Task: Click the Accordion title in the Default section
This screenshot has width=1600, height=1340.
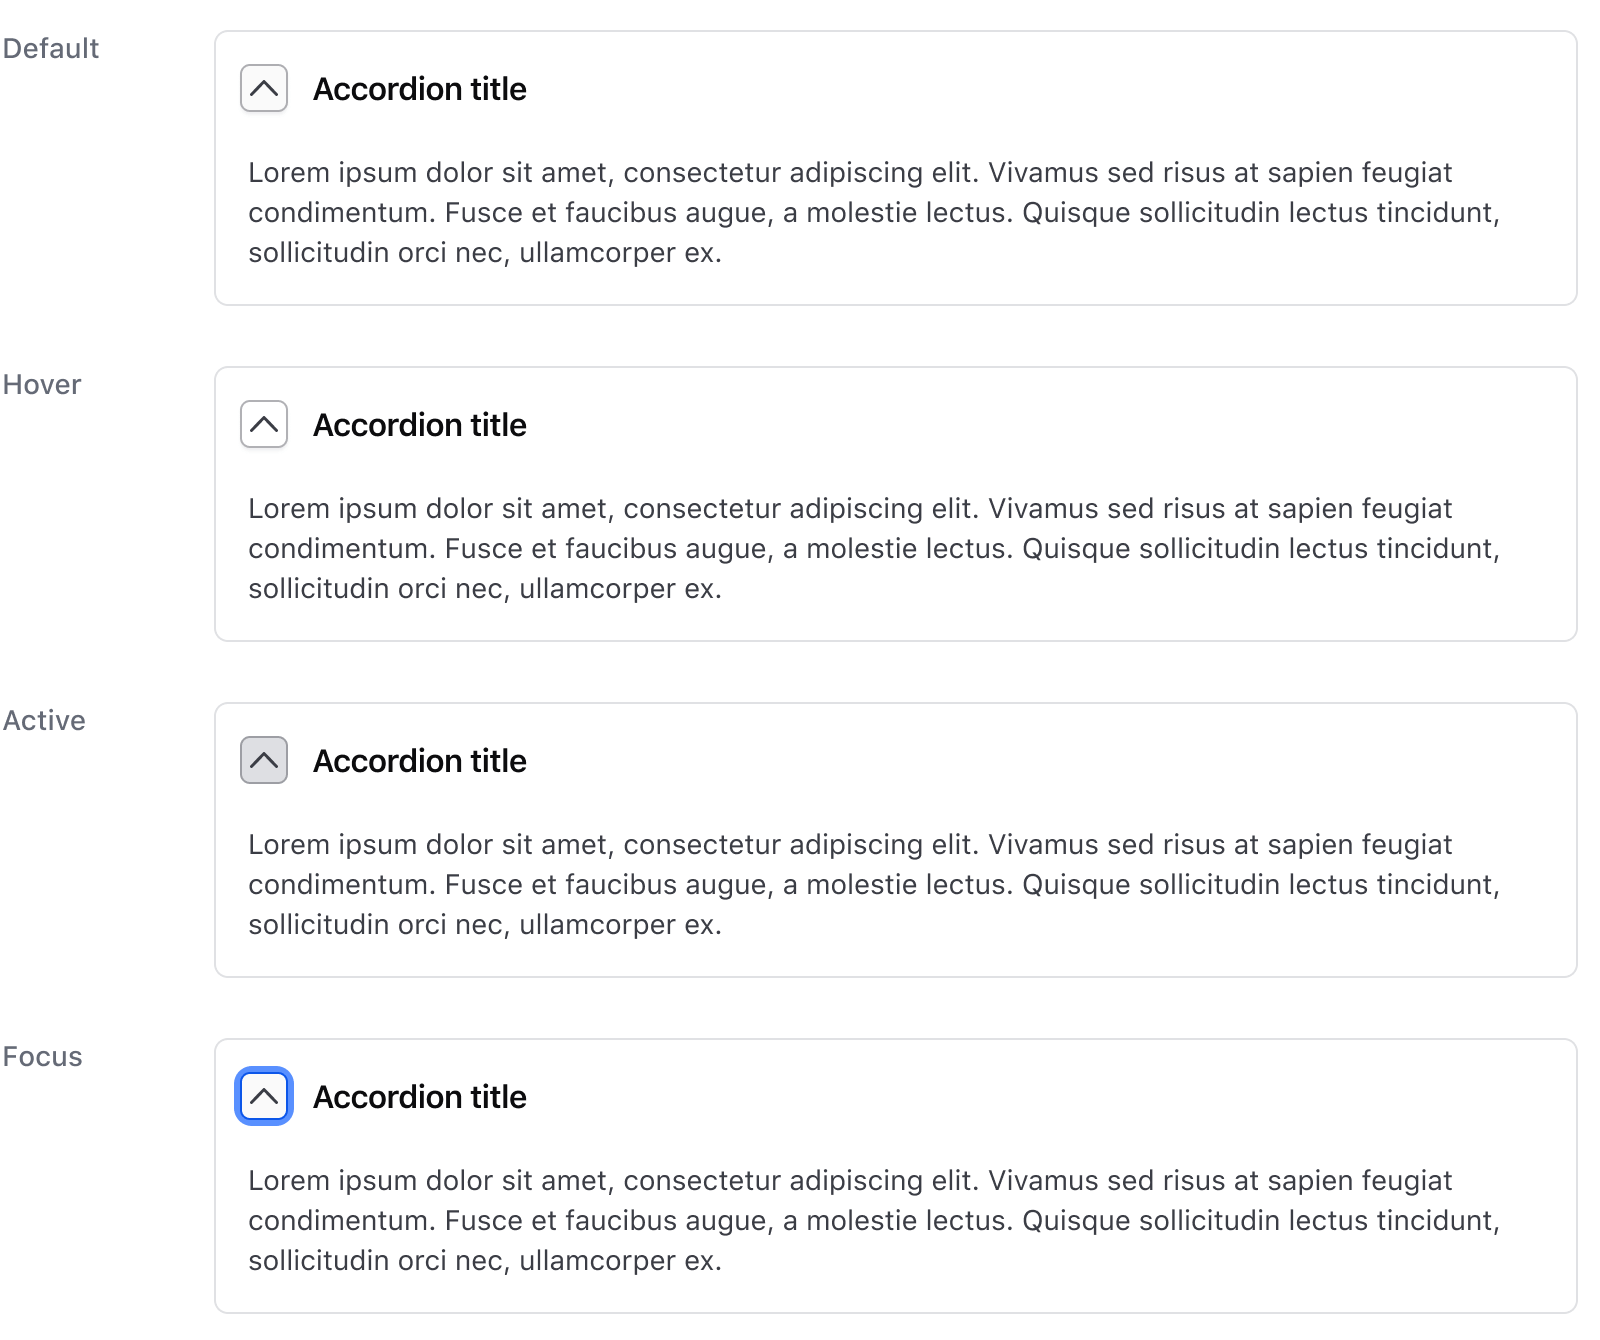Action: [421, 89]
